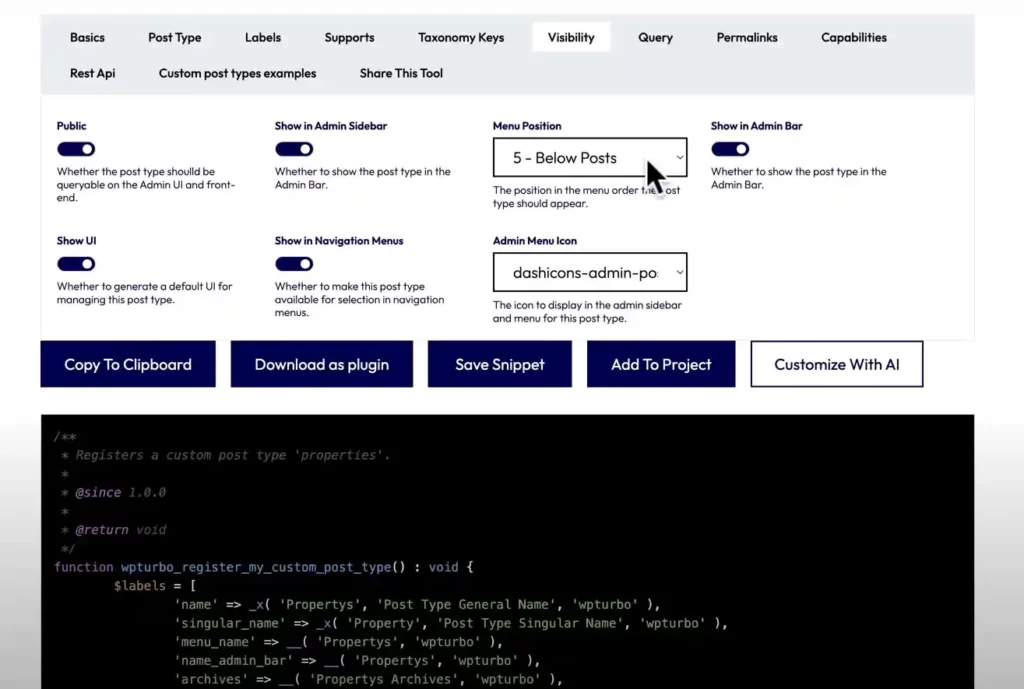
Task: Click the 'Public' label text
Action: (71, 126)
